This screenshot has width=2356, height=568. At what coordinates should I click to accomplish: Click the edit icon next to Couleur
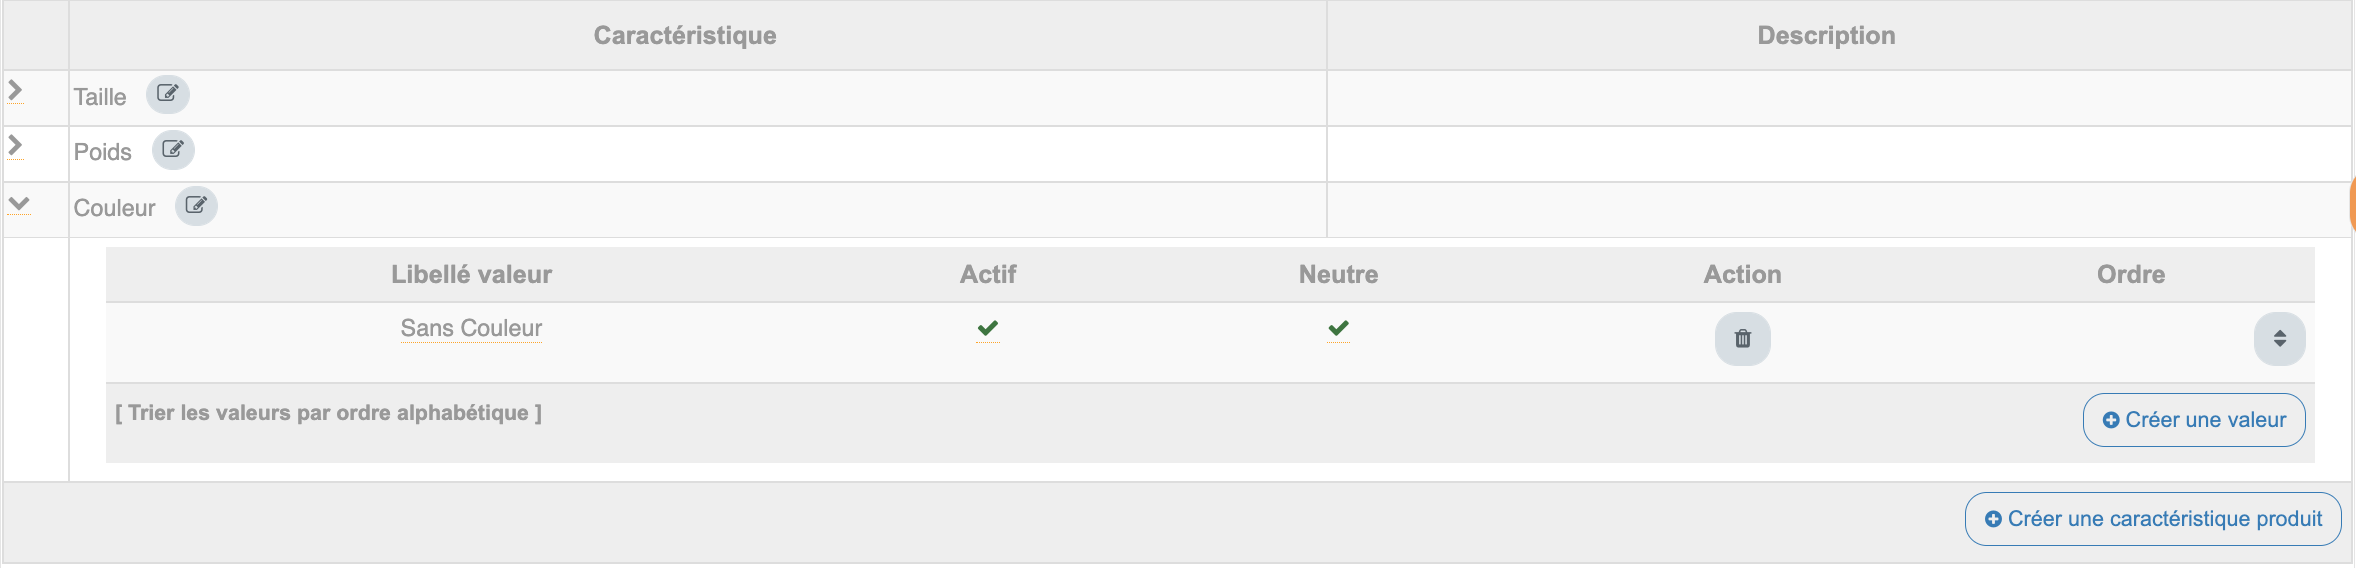[196, 206]
